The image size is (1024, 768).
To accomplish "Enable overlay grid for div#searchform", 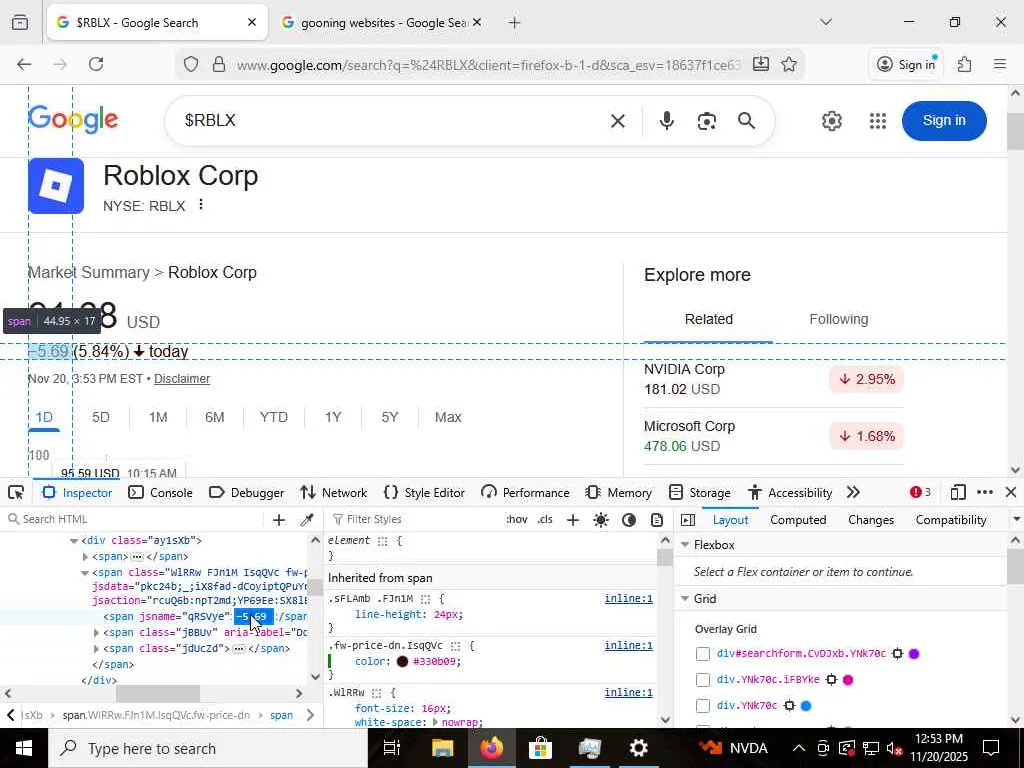I will pyautogui.click(x=703, y=654).
